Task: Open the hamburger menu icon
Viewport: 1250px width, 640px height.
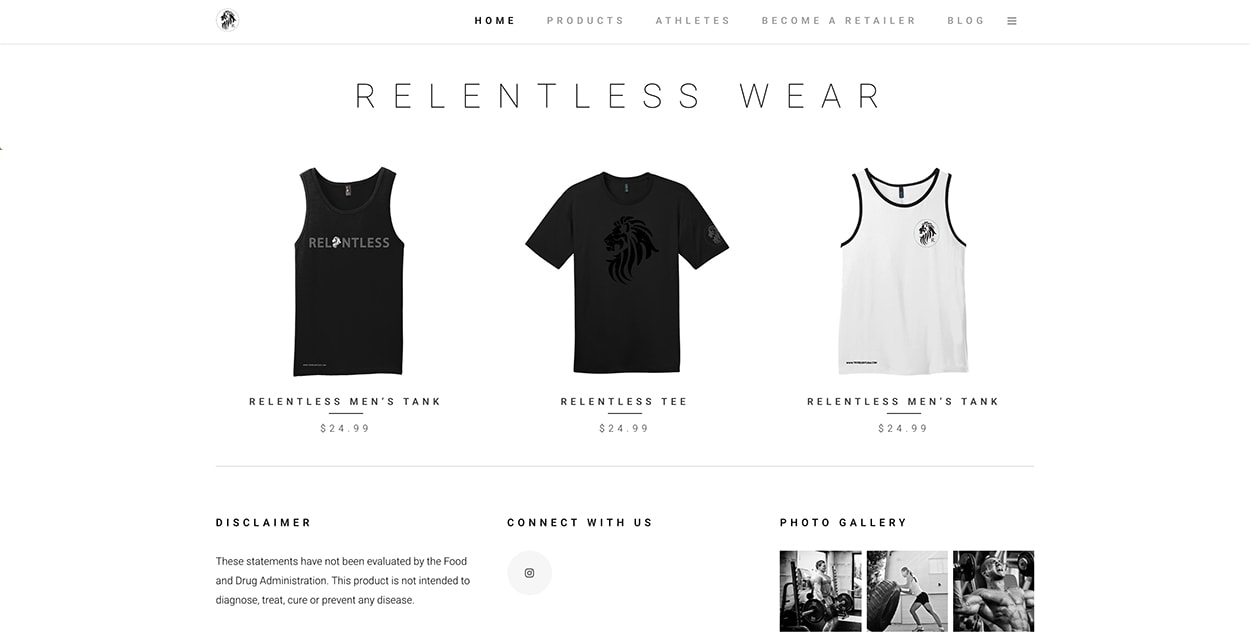Action: tap(1012, 21)
